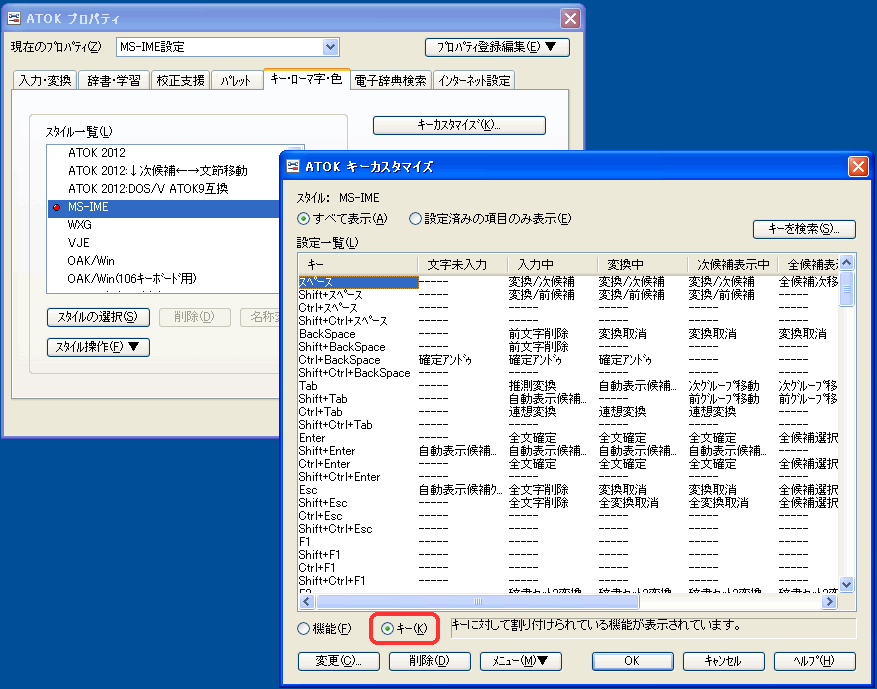Open メニュー(M) dropdown button
The height and width of the screenshot is (689, 877).
point(521,661)
